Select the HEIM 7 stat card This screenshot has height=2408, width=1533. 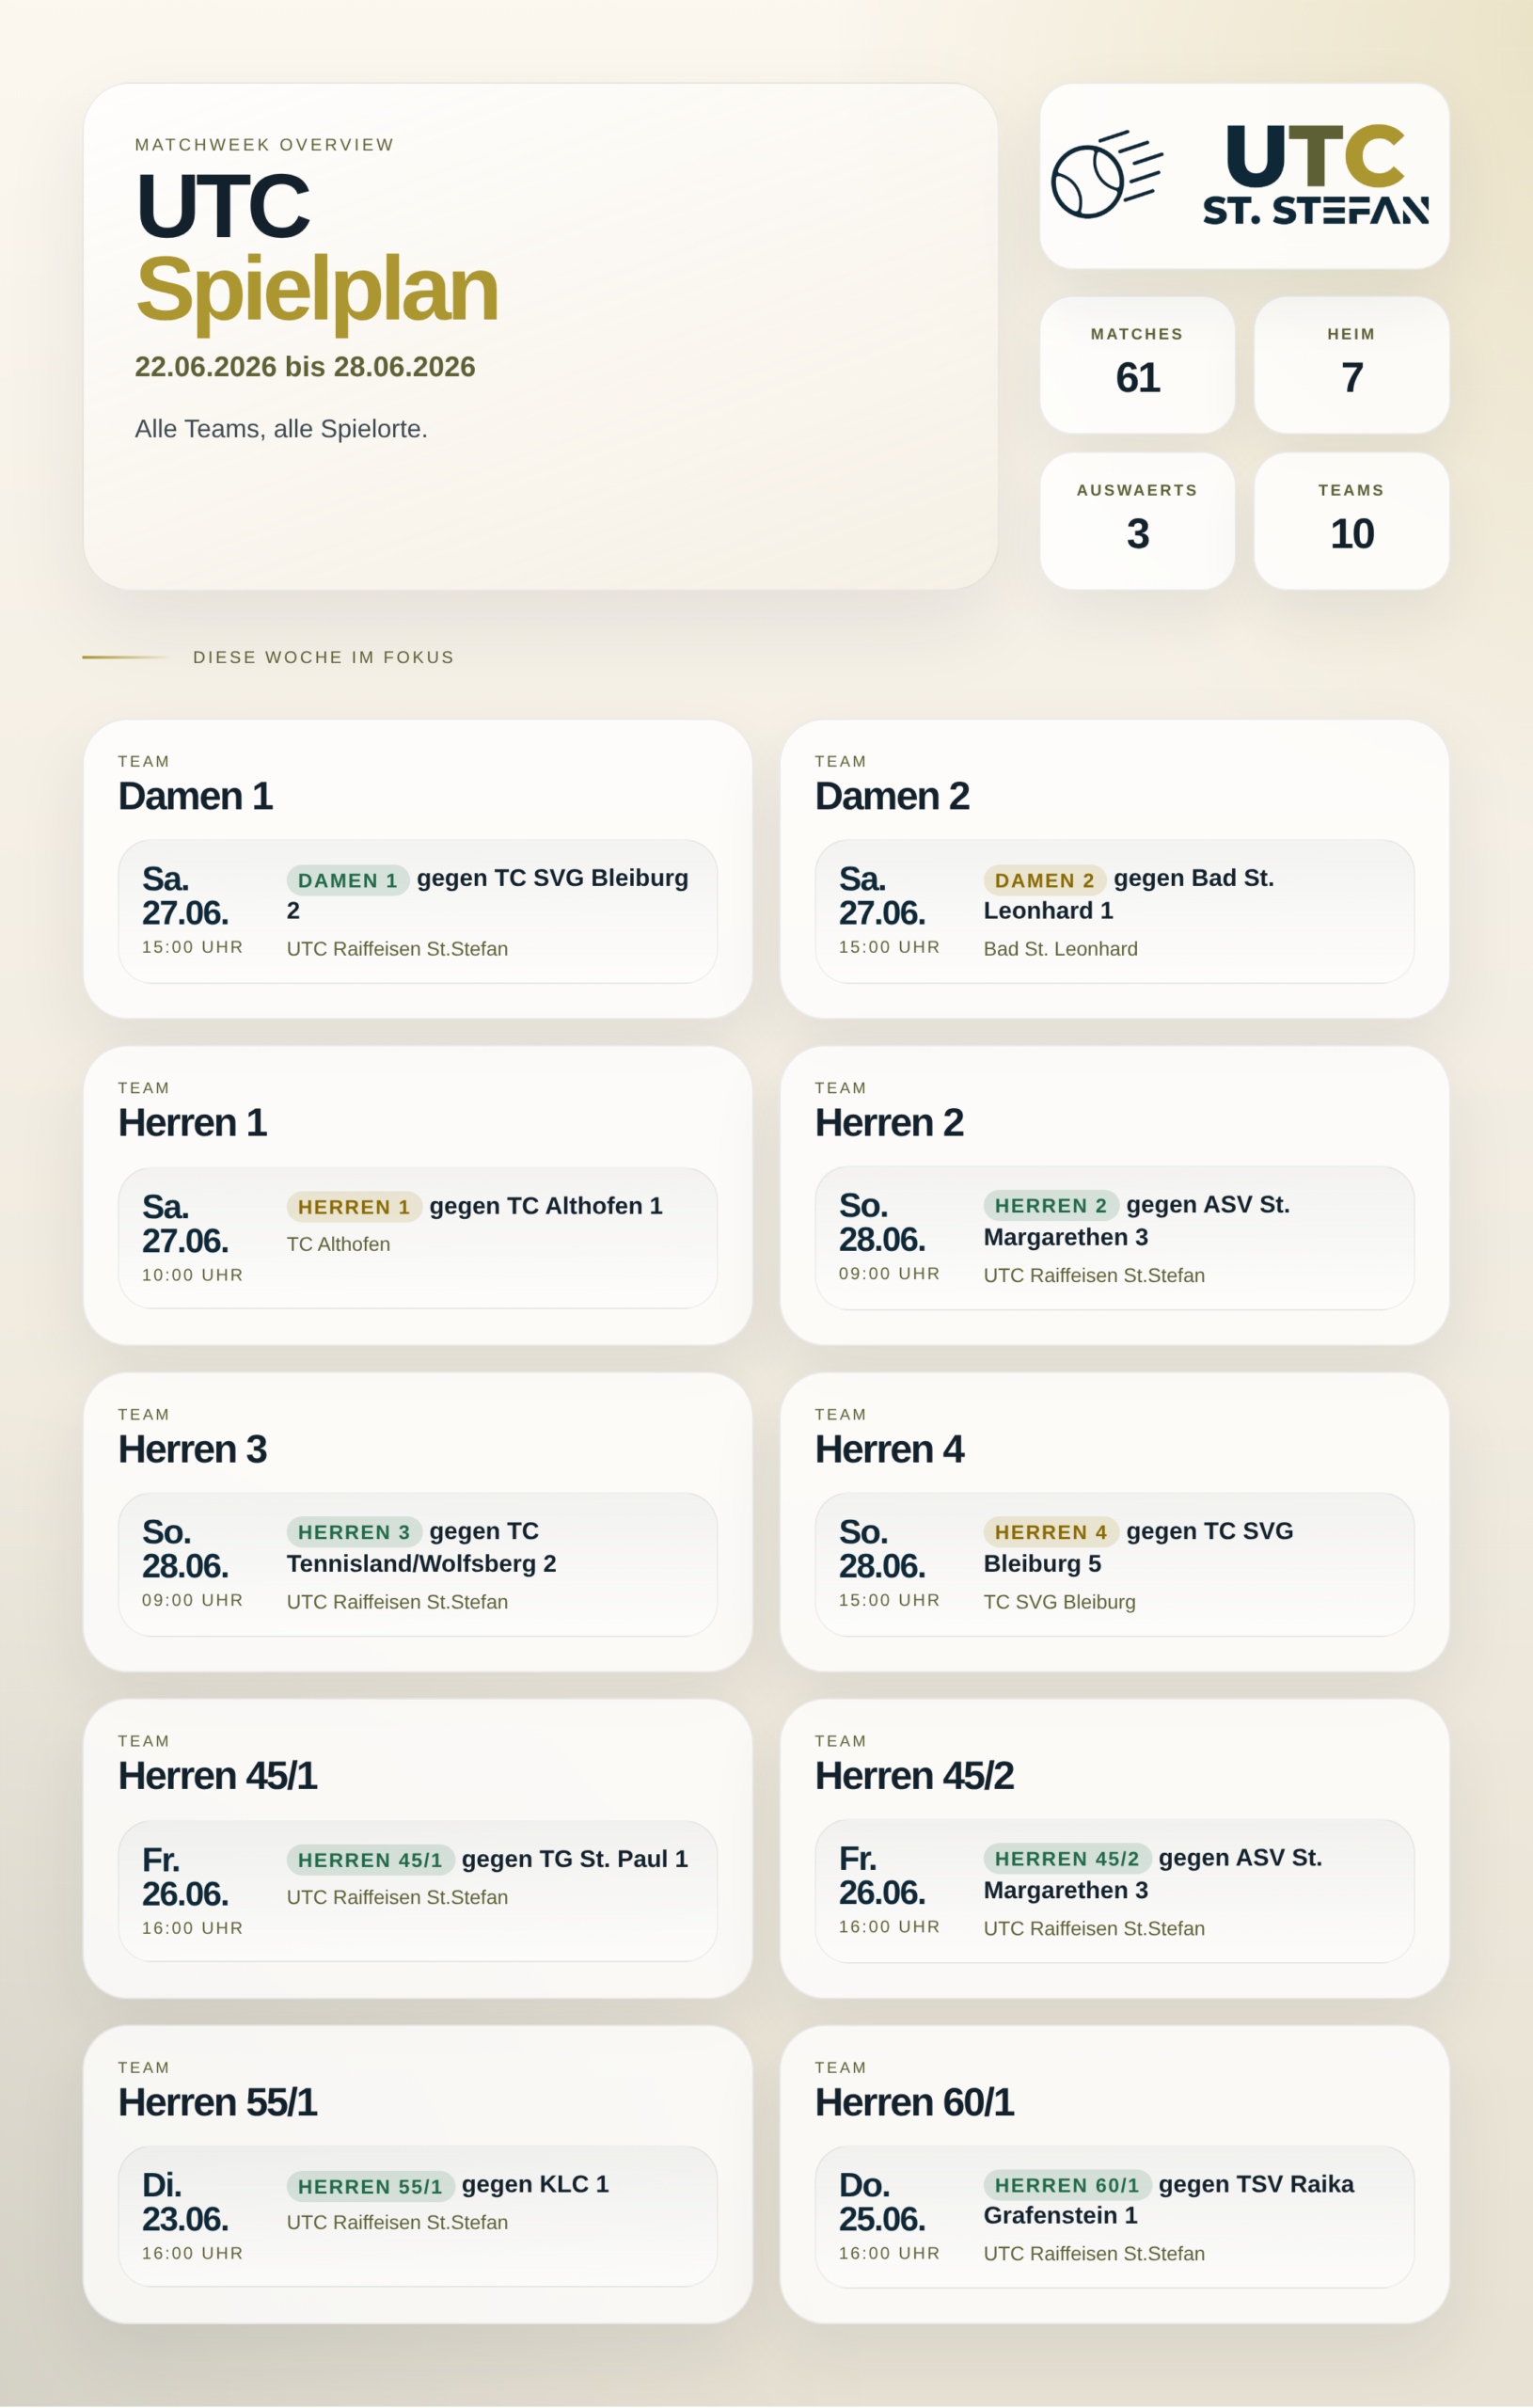tap(1351, 365)
